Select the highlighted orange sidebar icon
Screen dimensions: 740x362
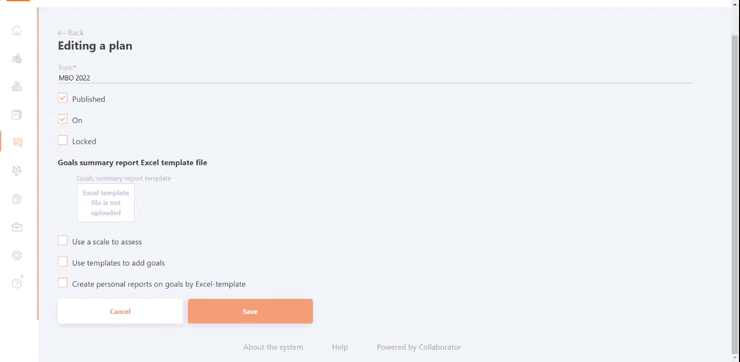pyautogui.click(x=17, y=142)
